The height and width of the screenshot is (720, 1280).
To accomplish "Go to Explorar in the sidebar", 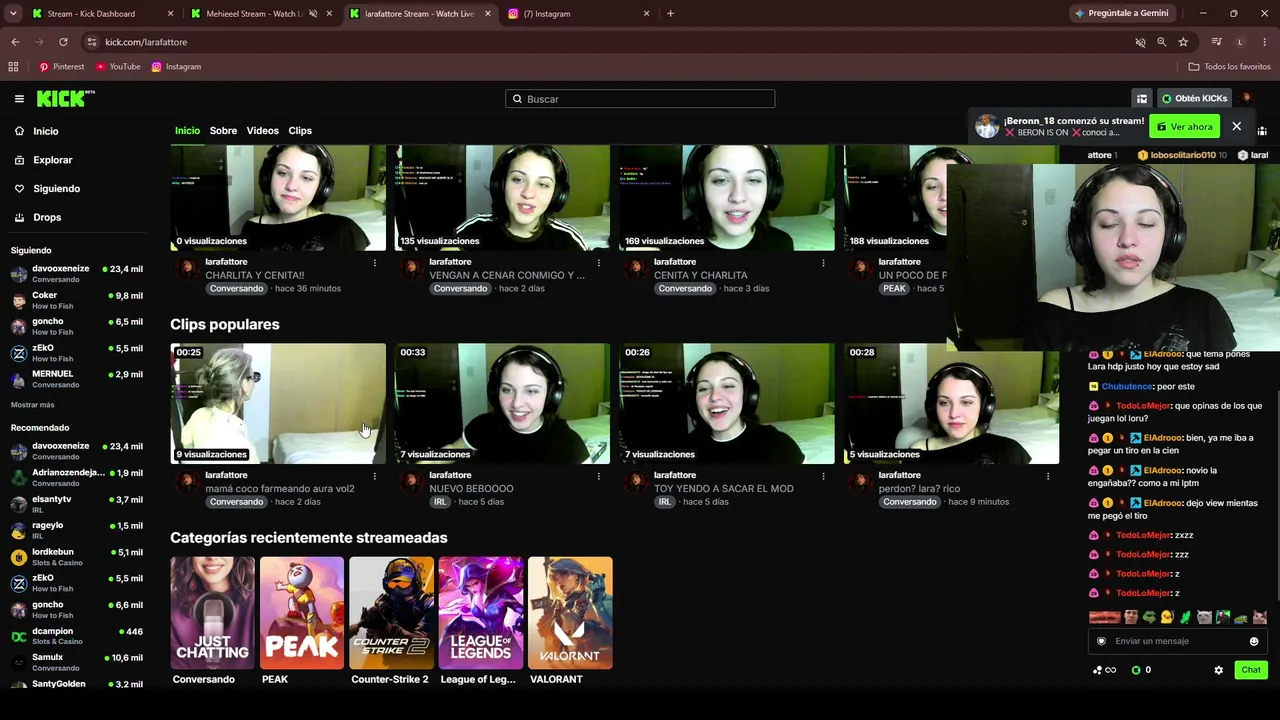I will 44,160.
